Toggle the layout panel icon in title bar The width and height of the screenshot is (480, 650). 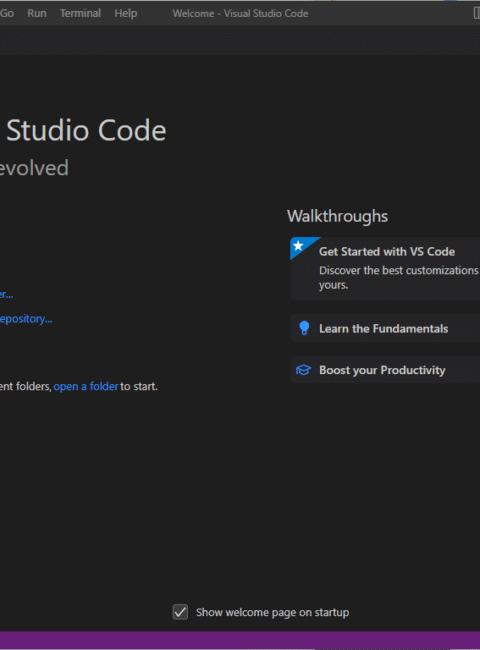(x=477, y=13)
